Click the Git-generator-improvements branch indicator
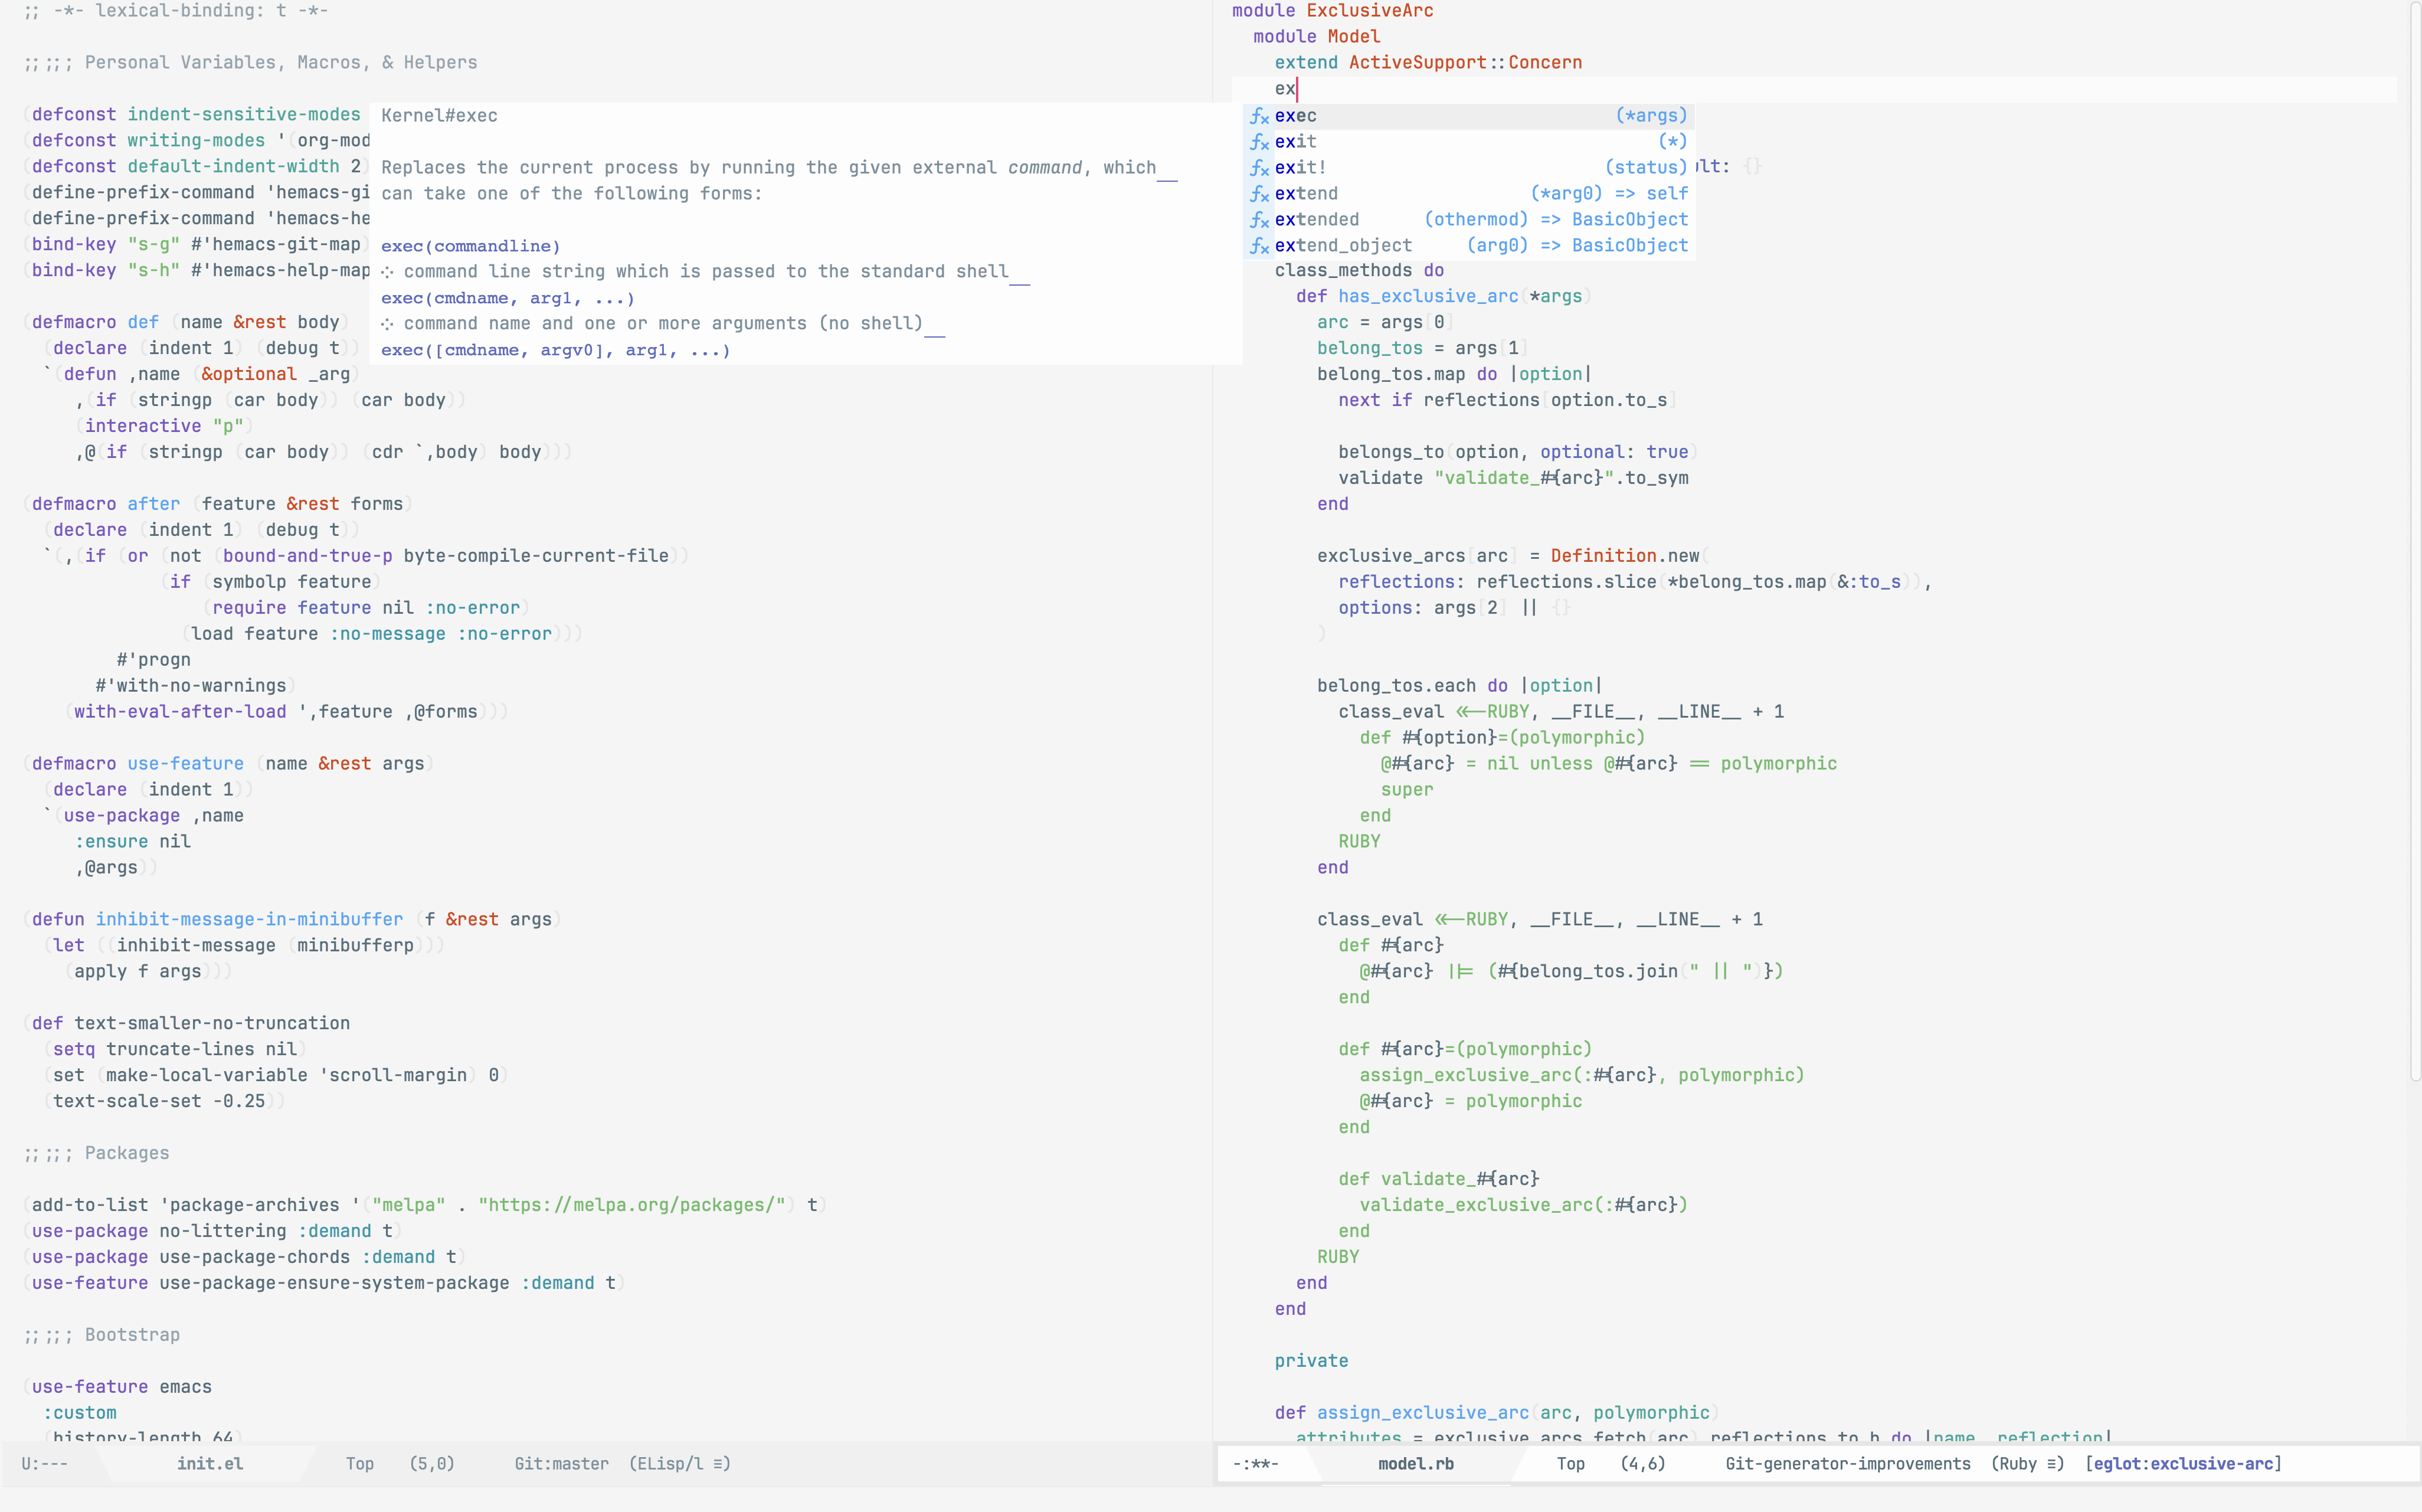This screenshot has width=2422, height=1512. 1847,1464
